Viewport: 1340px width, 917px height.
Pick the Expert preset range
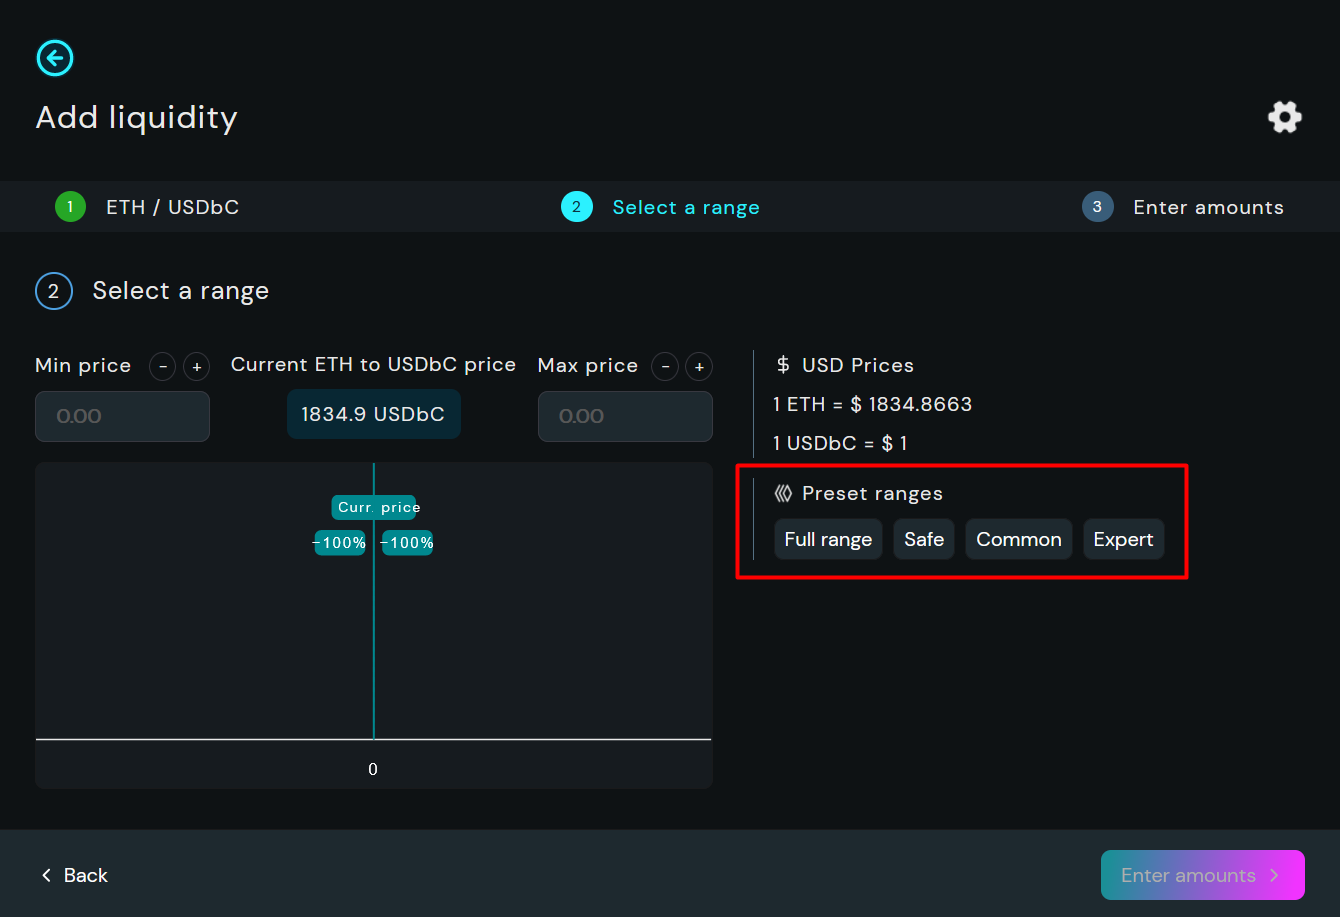point(1123,539)
